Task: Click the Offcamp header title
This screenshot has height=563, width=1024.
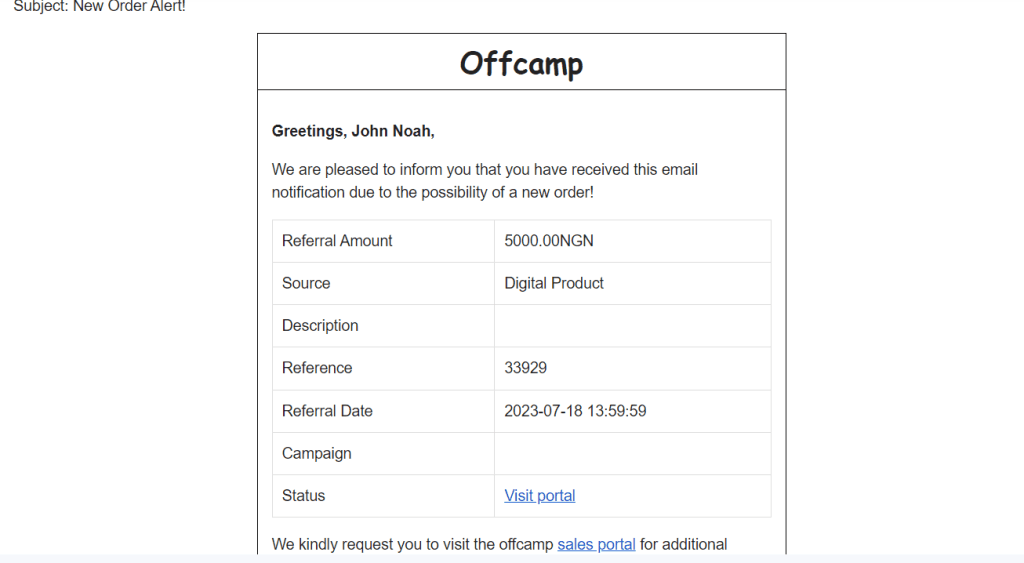Action: [x=521, y=63]
